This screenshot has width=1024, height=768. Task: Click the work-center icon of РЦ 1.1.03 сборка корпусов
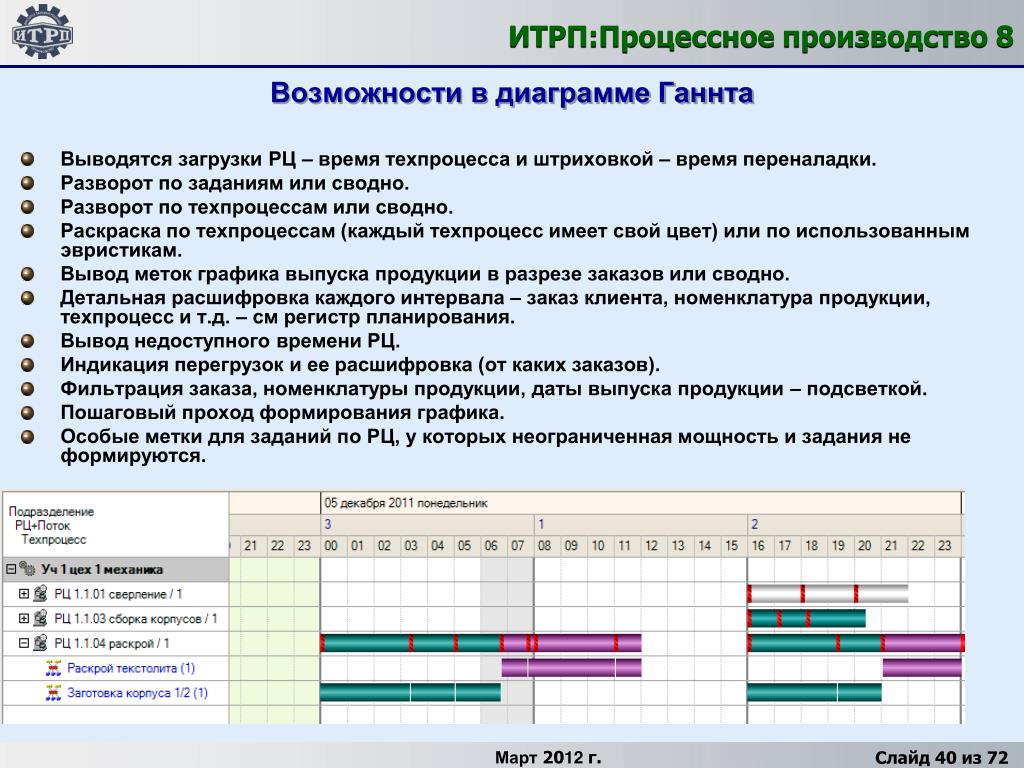[40, 618]
